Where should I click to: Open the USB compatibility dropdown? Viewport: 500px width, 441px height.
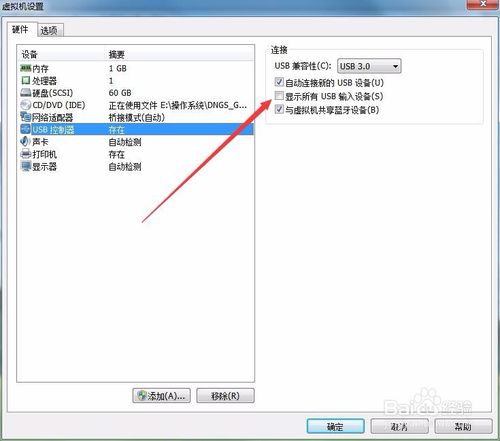coord(369,66)
